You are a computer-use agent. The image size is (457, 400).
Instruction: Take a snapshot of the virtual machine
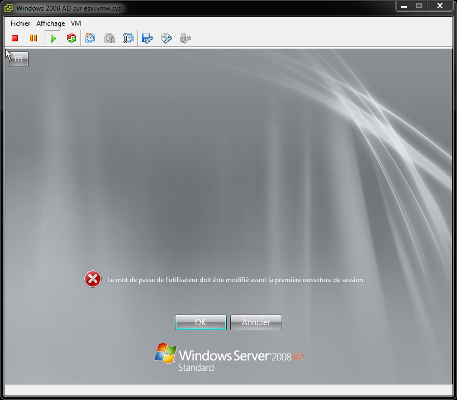90,38
